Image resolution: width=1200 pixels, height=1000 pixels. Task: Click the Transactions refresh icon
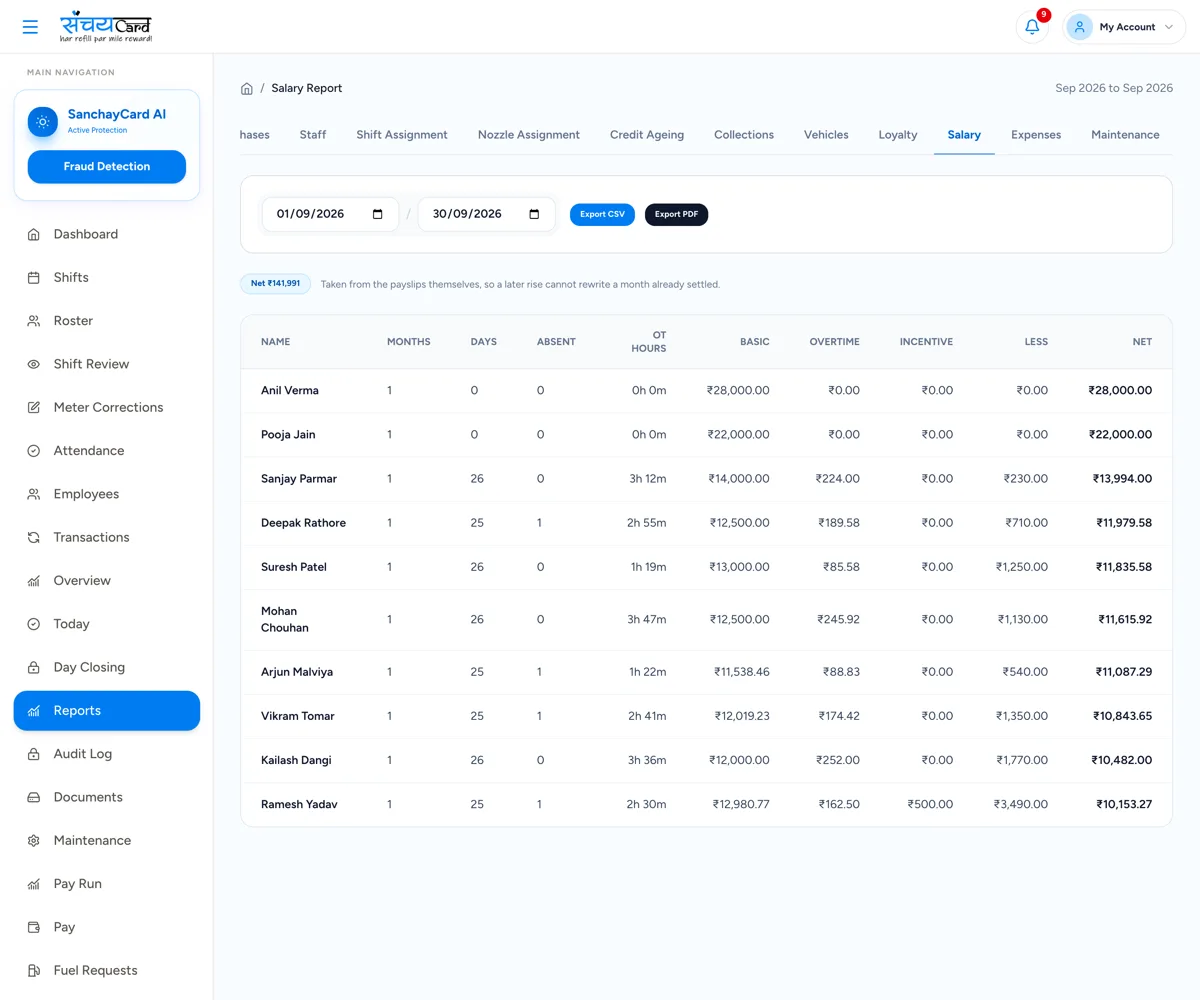coord(33,537)
